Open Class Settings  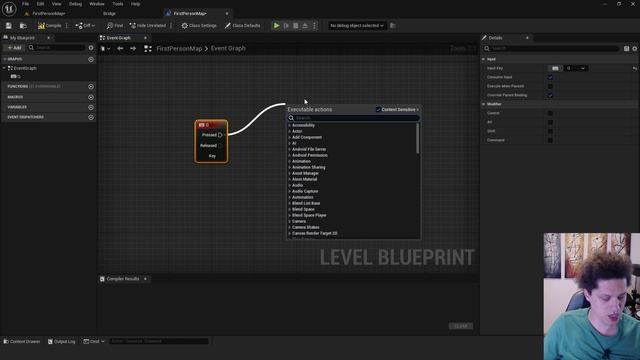199,26
